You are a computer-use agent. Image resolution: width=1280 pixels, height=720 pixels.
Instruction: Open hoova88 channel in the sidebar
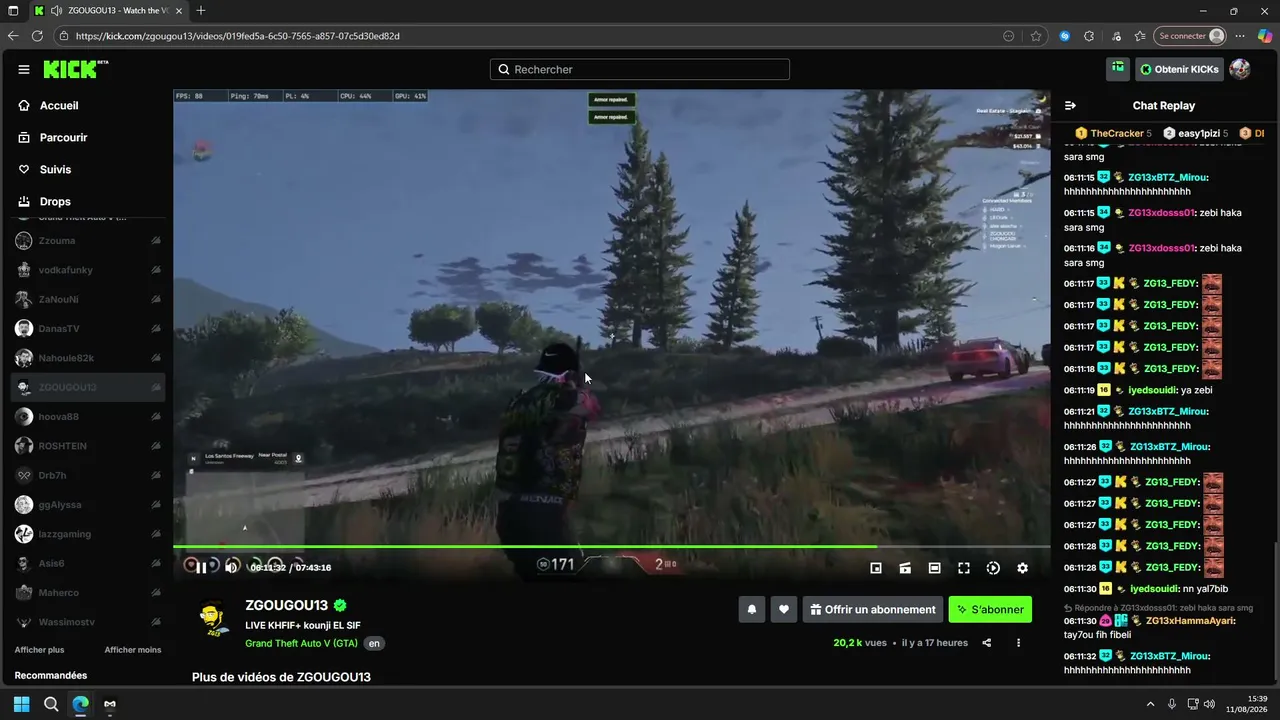[88, 417]
